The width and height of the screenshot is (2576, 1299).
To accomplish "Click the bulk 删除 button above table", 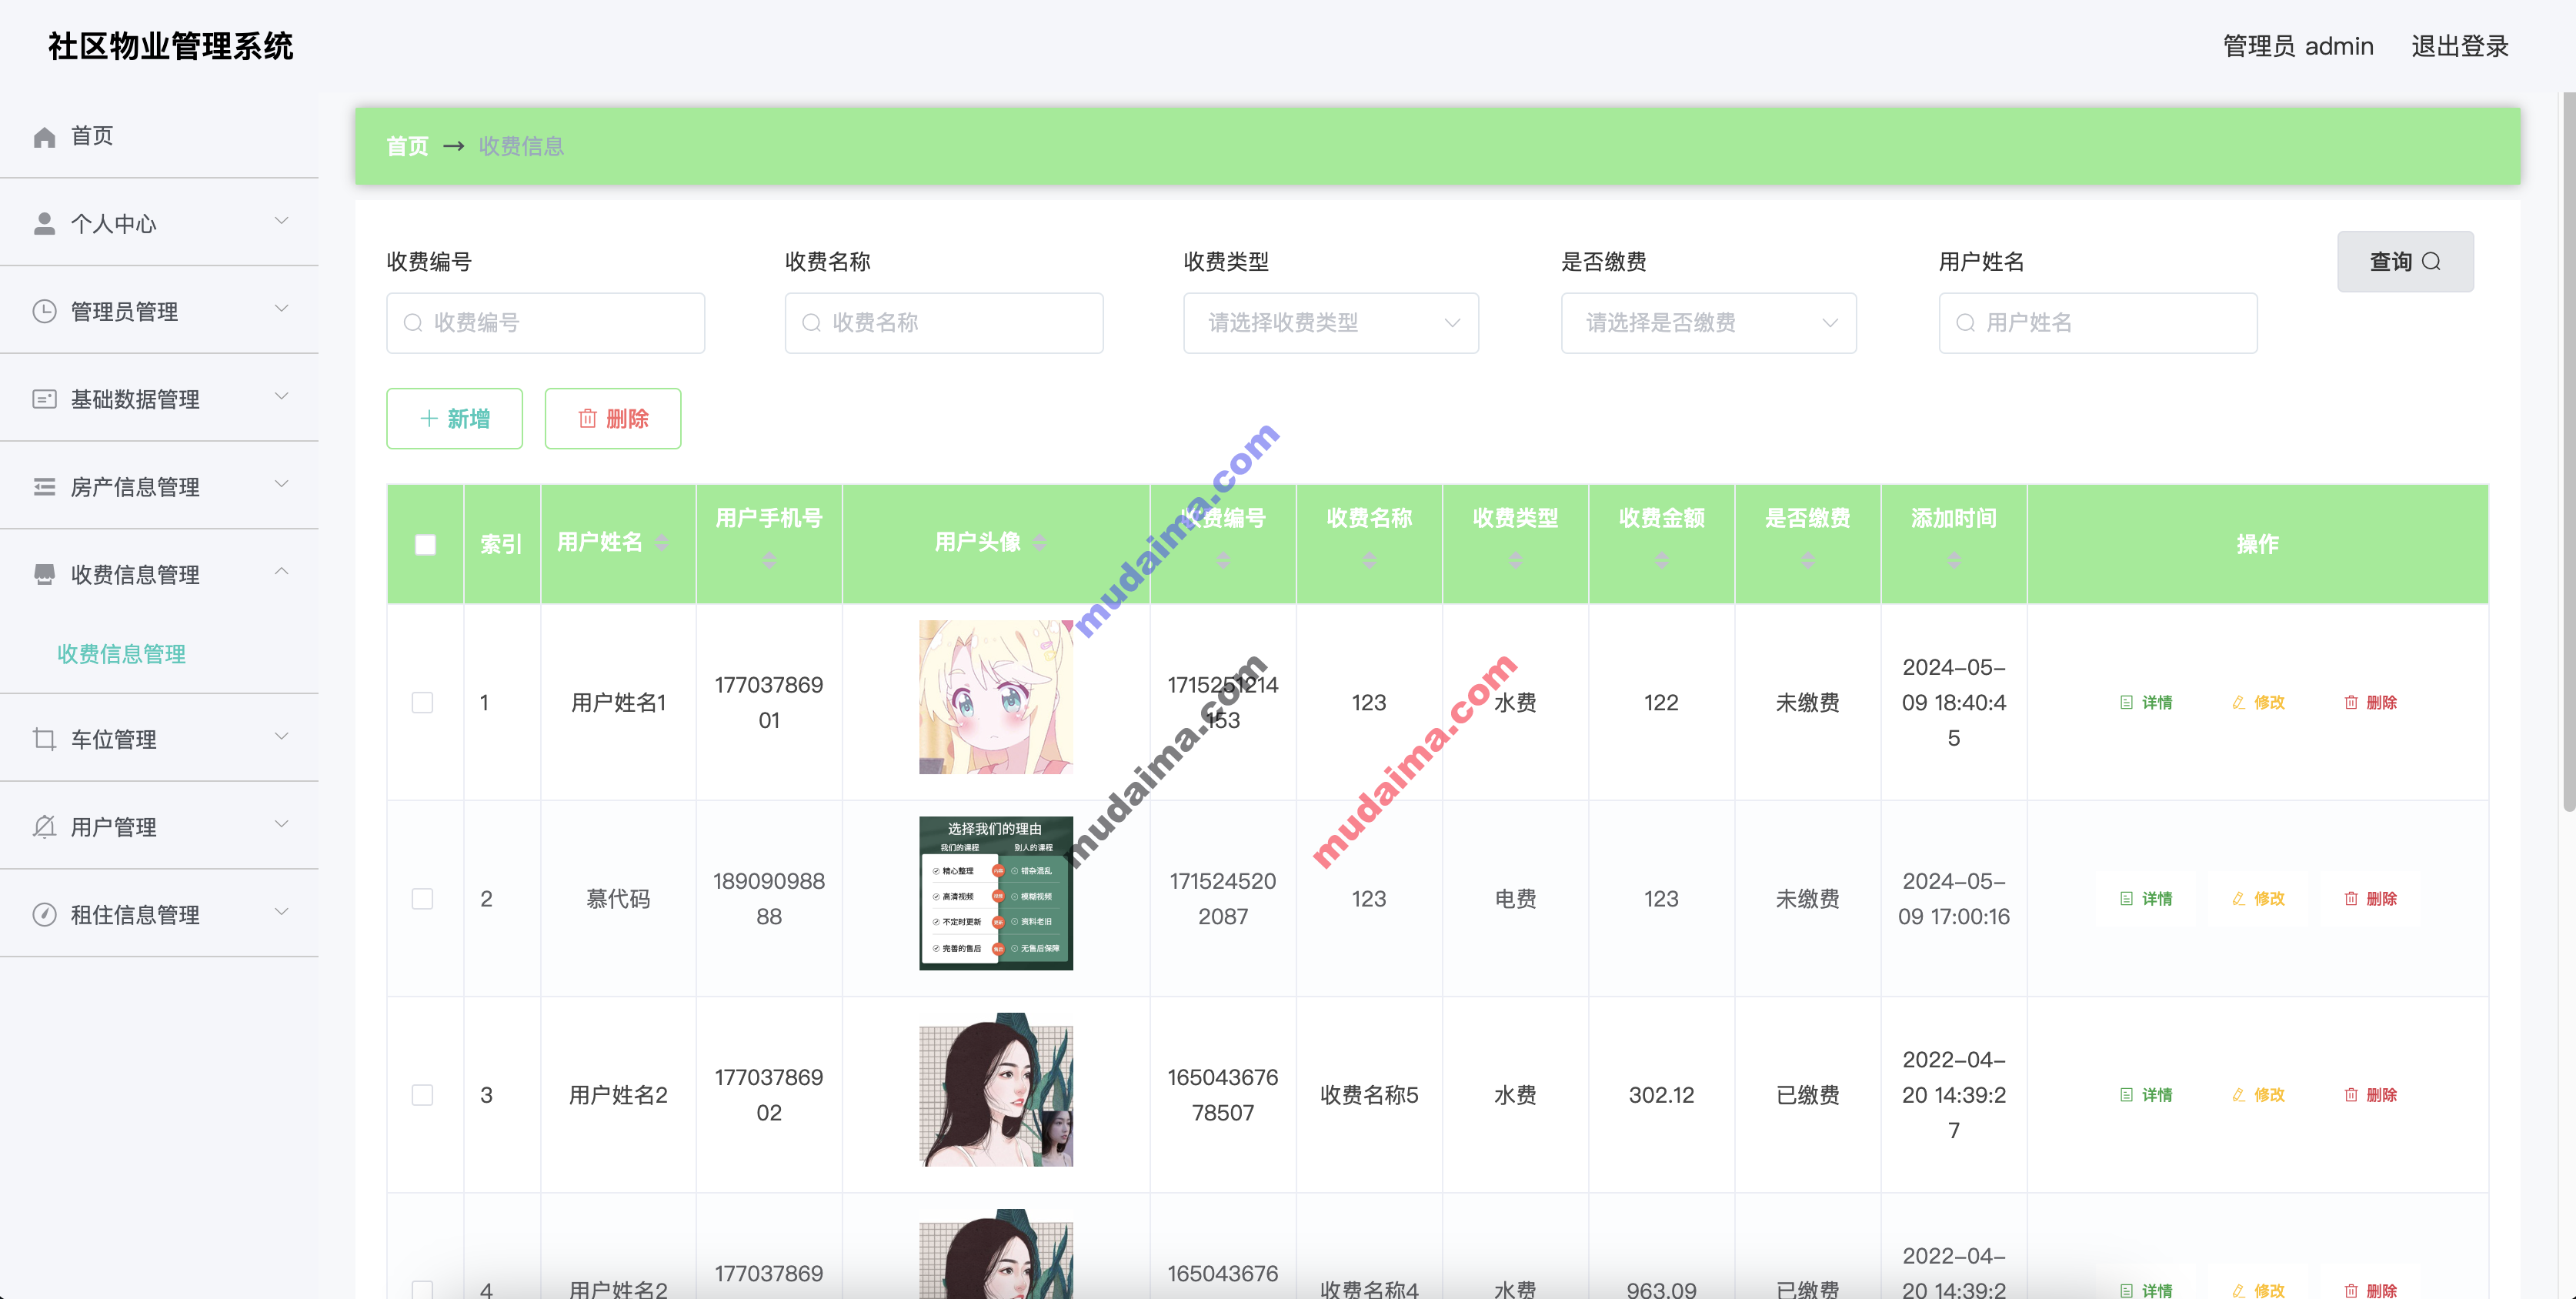I will point(612,418).
